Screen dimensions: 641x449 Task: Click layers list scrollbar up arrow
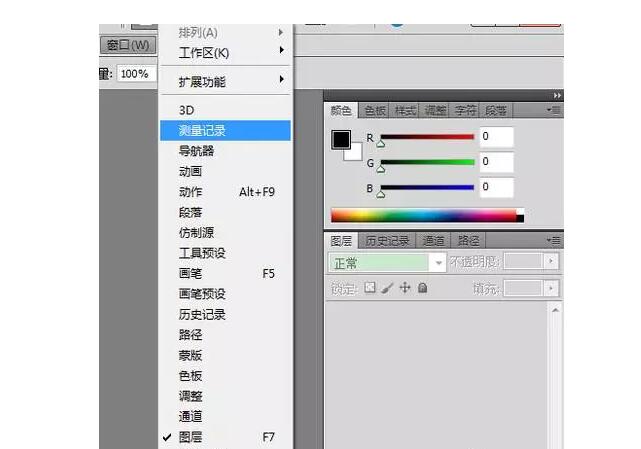(555, 310)
